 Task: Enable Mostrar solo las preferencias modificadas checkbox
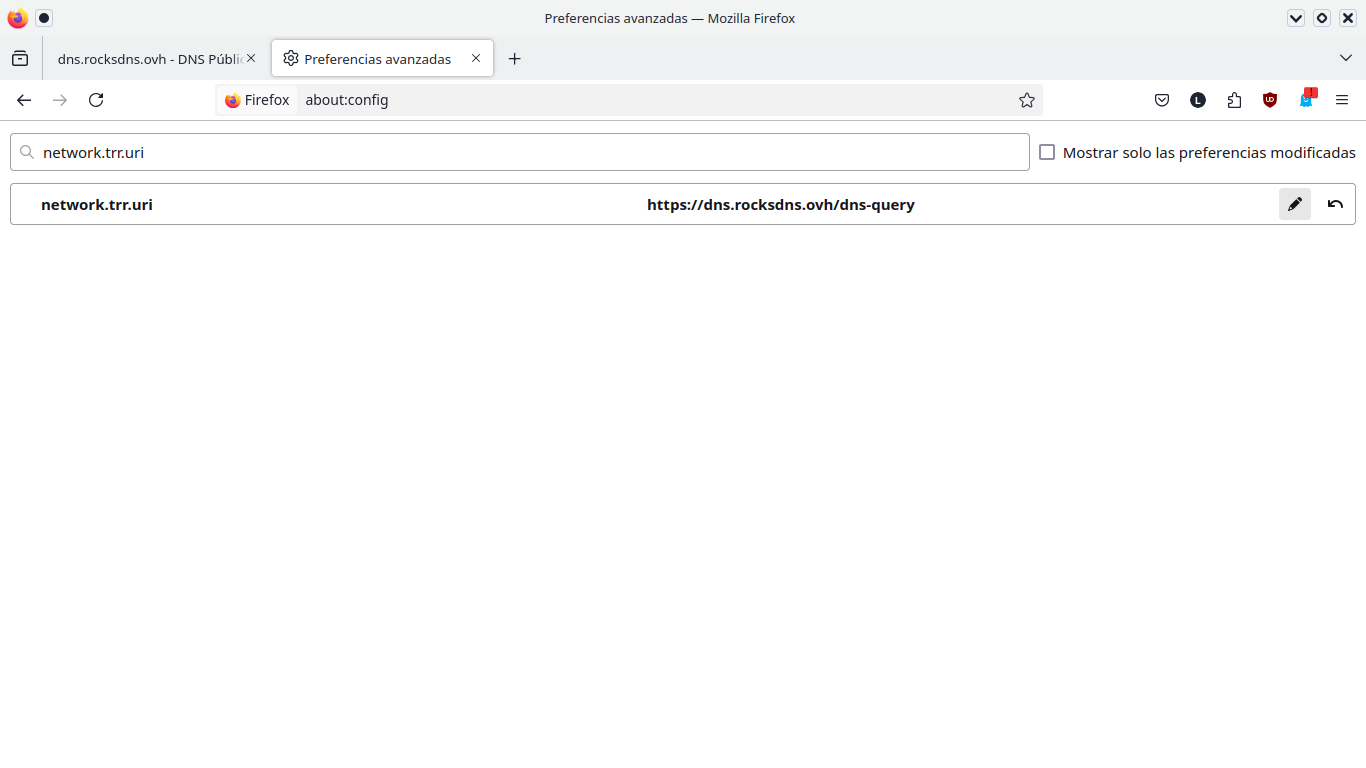(x=1047, y=152)
